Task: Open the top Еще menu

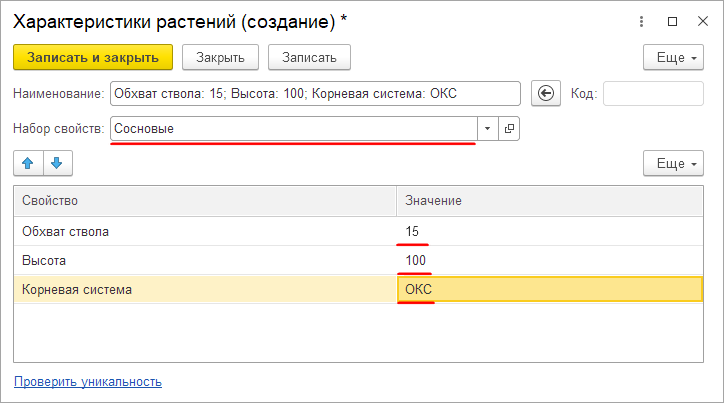Action: [x=677, y=58]
